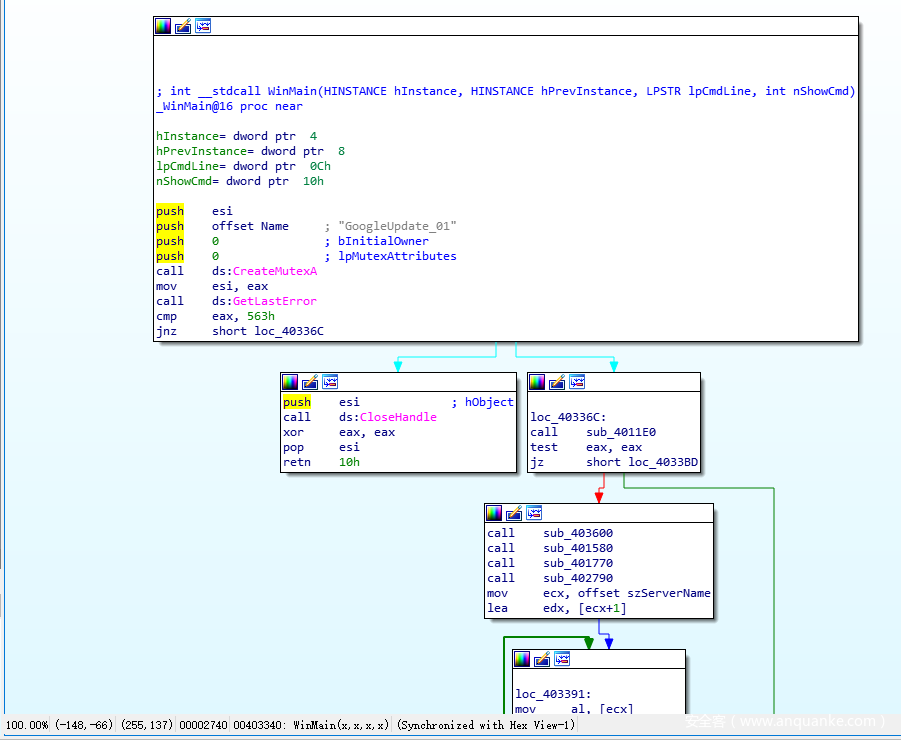Click the edit pencil icon in the CloseHandle block
This screenshot has width=901, height=740.
[310, 382]
